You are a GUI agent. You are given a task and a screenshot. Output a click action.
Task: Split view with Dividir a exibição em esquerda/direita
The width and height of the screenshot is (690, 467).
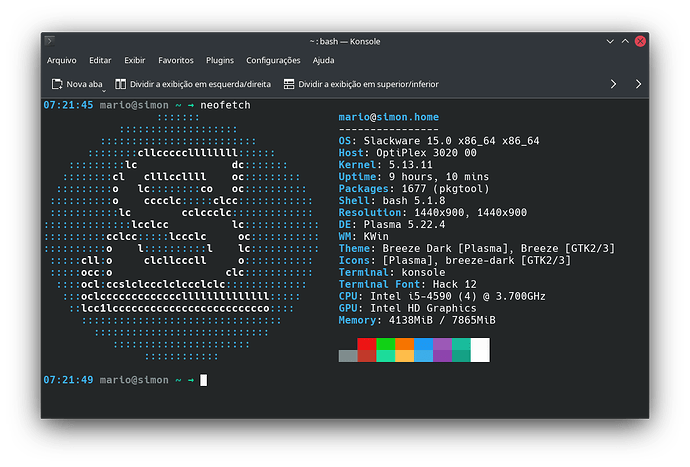tap(193, 84)
